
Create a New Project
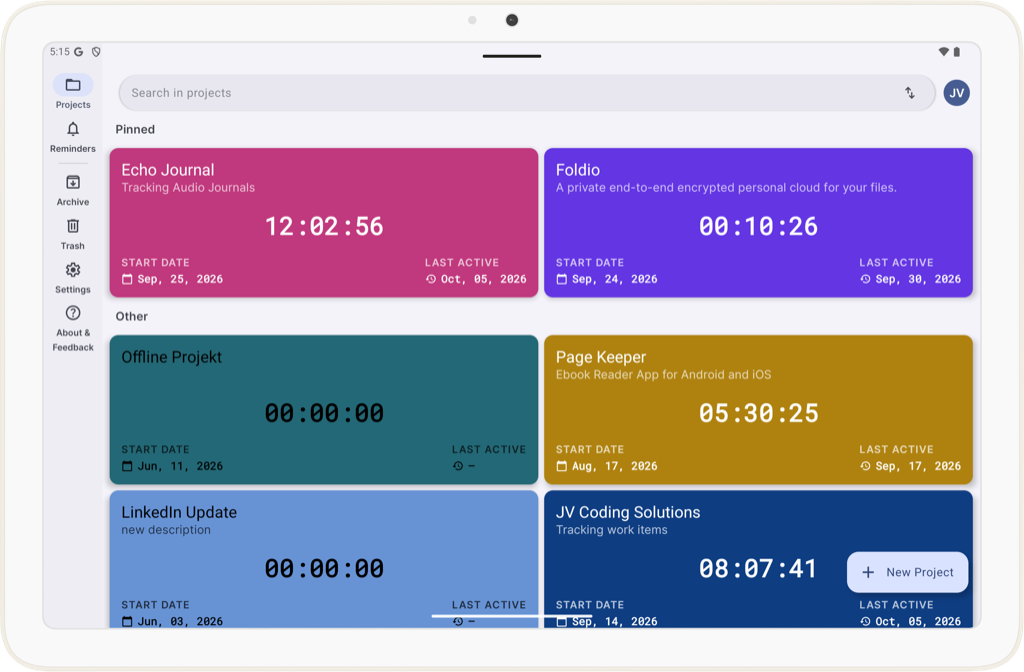click(x=907, y=572)
